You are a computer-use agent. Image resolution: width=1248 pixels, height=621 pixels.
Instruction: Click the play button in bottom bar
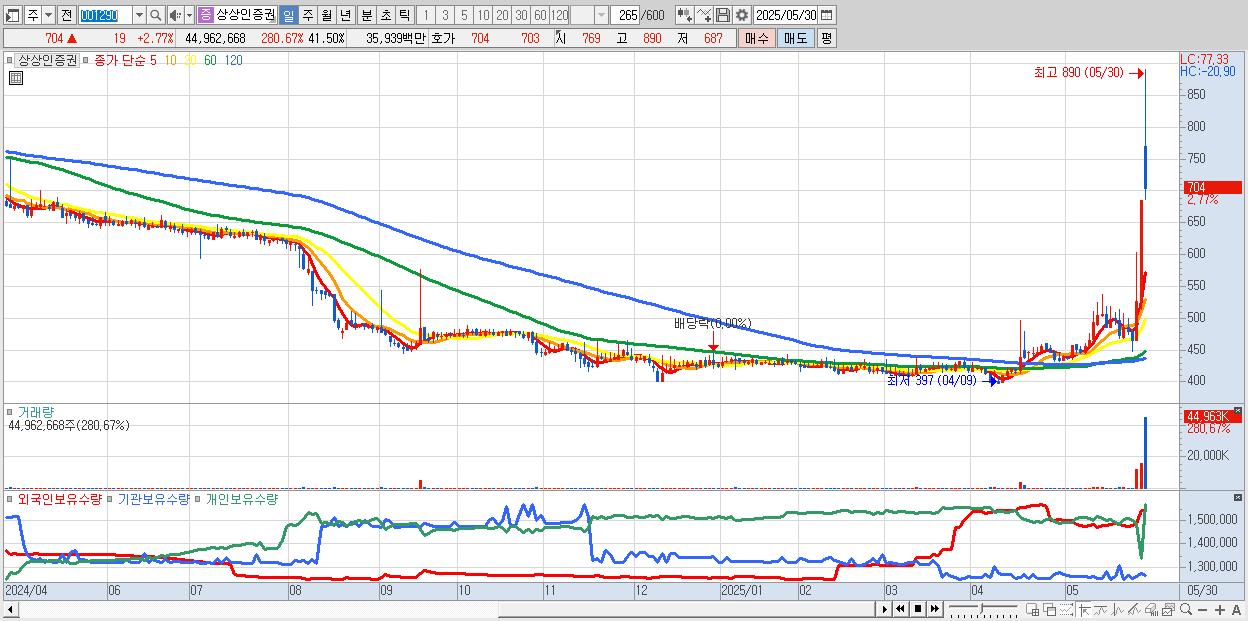click(885, 609)
